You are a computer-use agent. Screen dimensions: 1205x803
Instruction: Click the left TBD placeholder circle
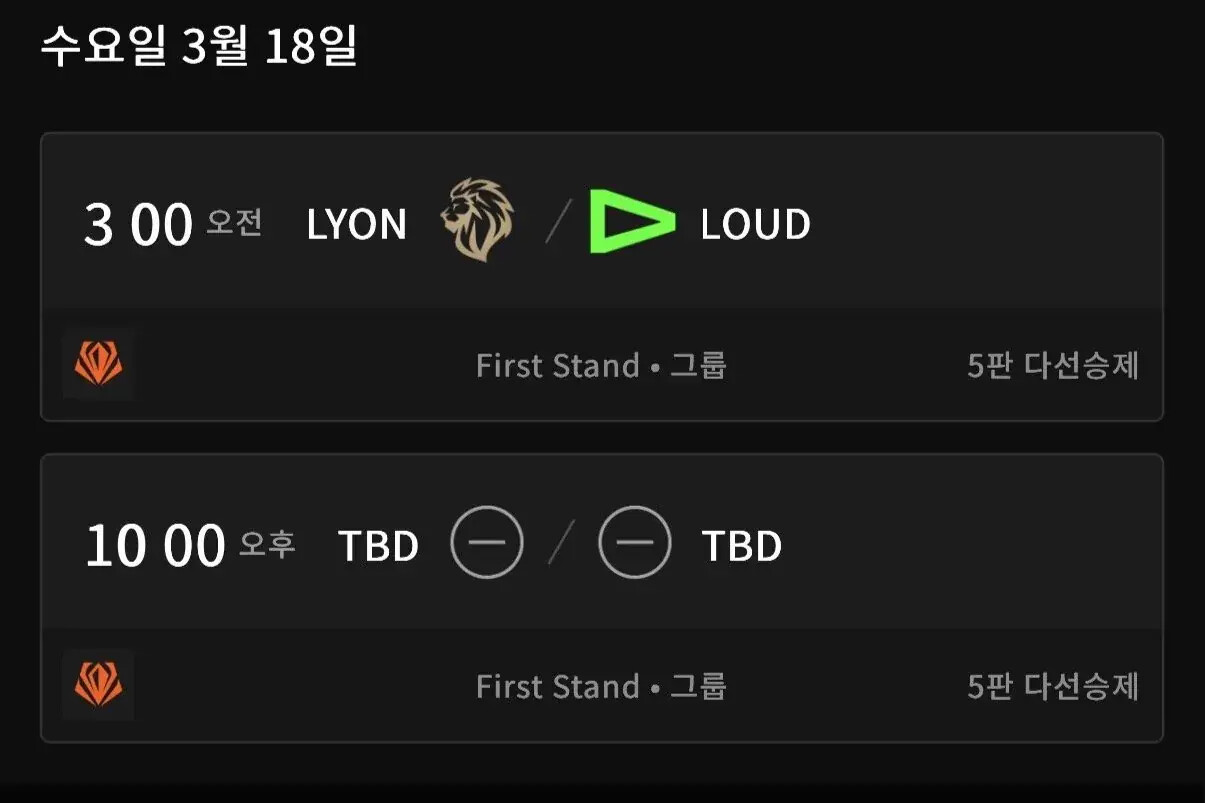(x=486, y=543)
